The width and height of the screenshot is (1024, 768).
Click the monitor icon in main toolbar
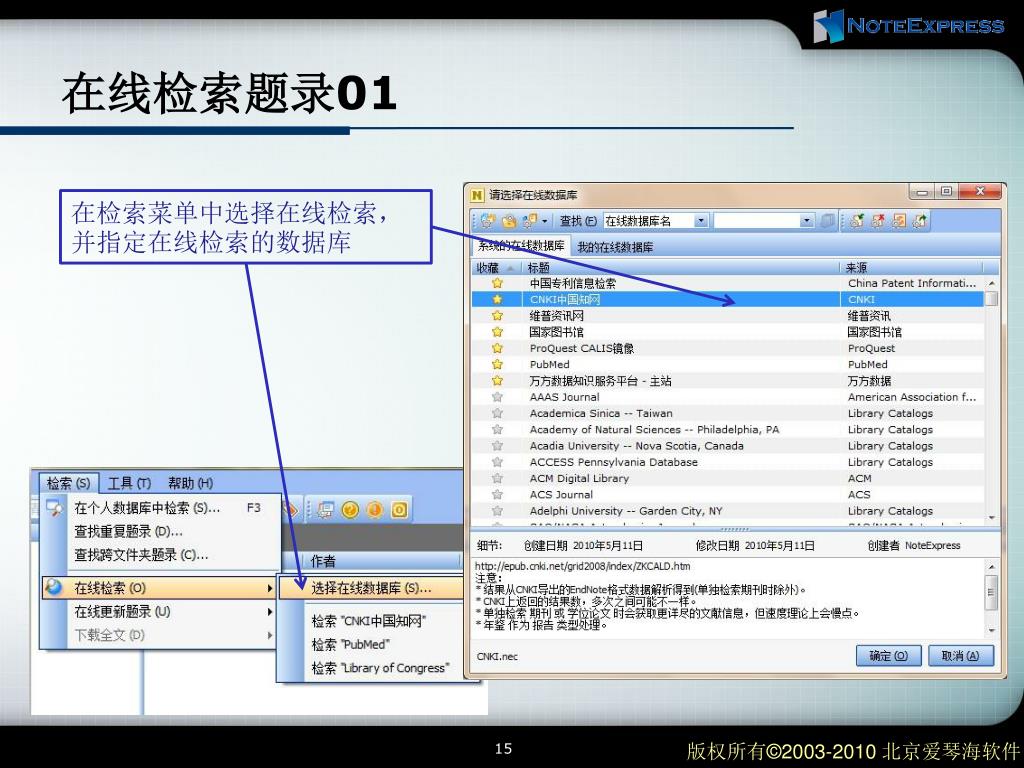click(325, 509)
